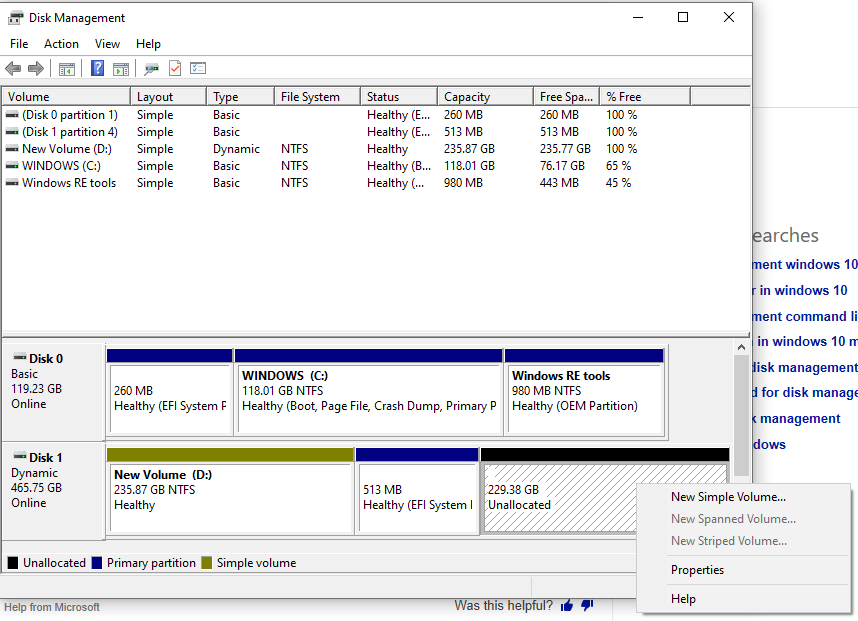The width and height of the screenshot is (858, 621).
Task: Select Properties in the context menu
Action: (x=697, y=570)
